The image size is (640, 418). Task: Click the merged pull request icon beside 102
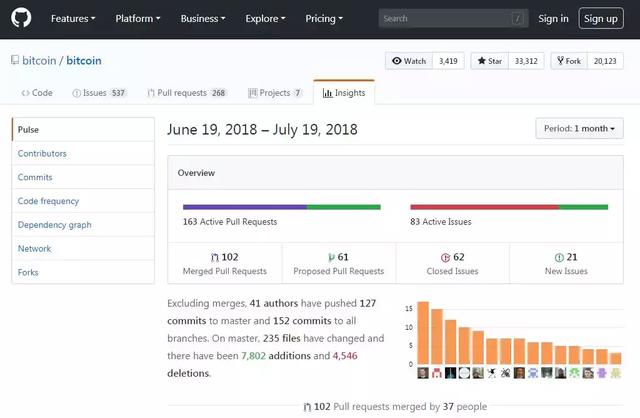[215, 257]
